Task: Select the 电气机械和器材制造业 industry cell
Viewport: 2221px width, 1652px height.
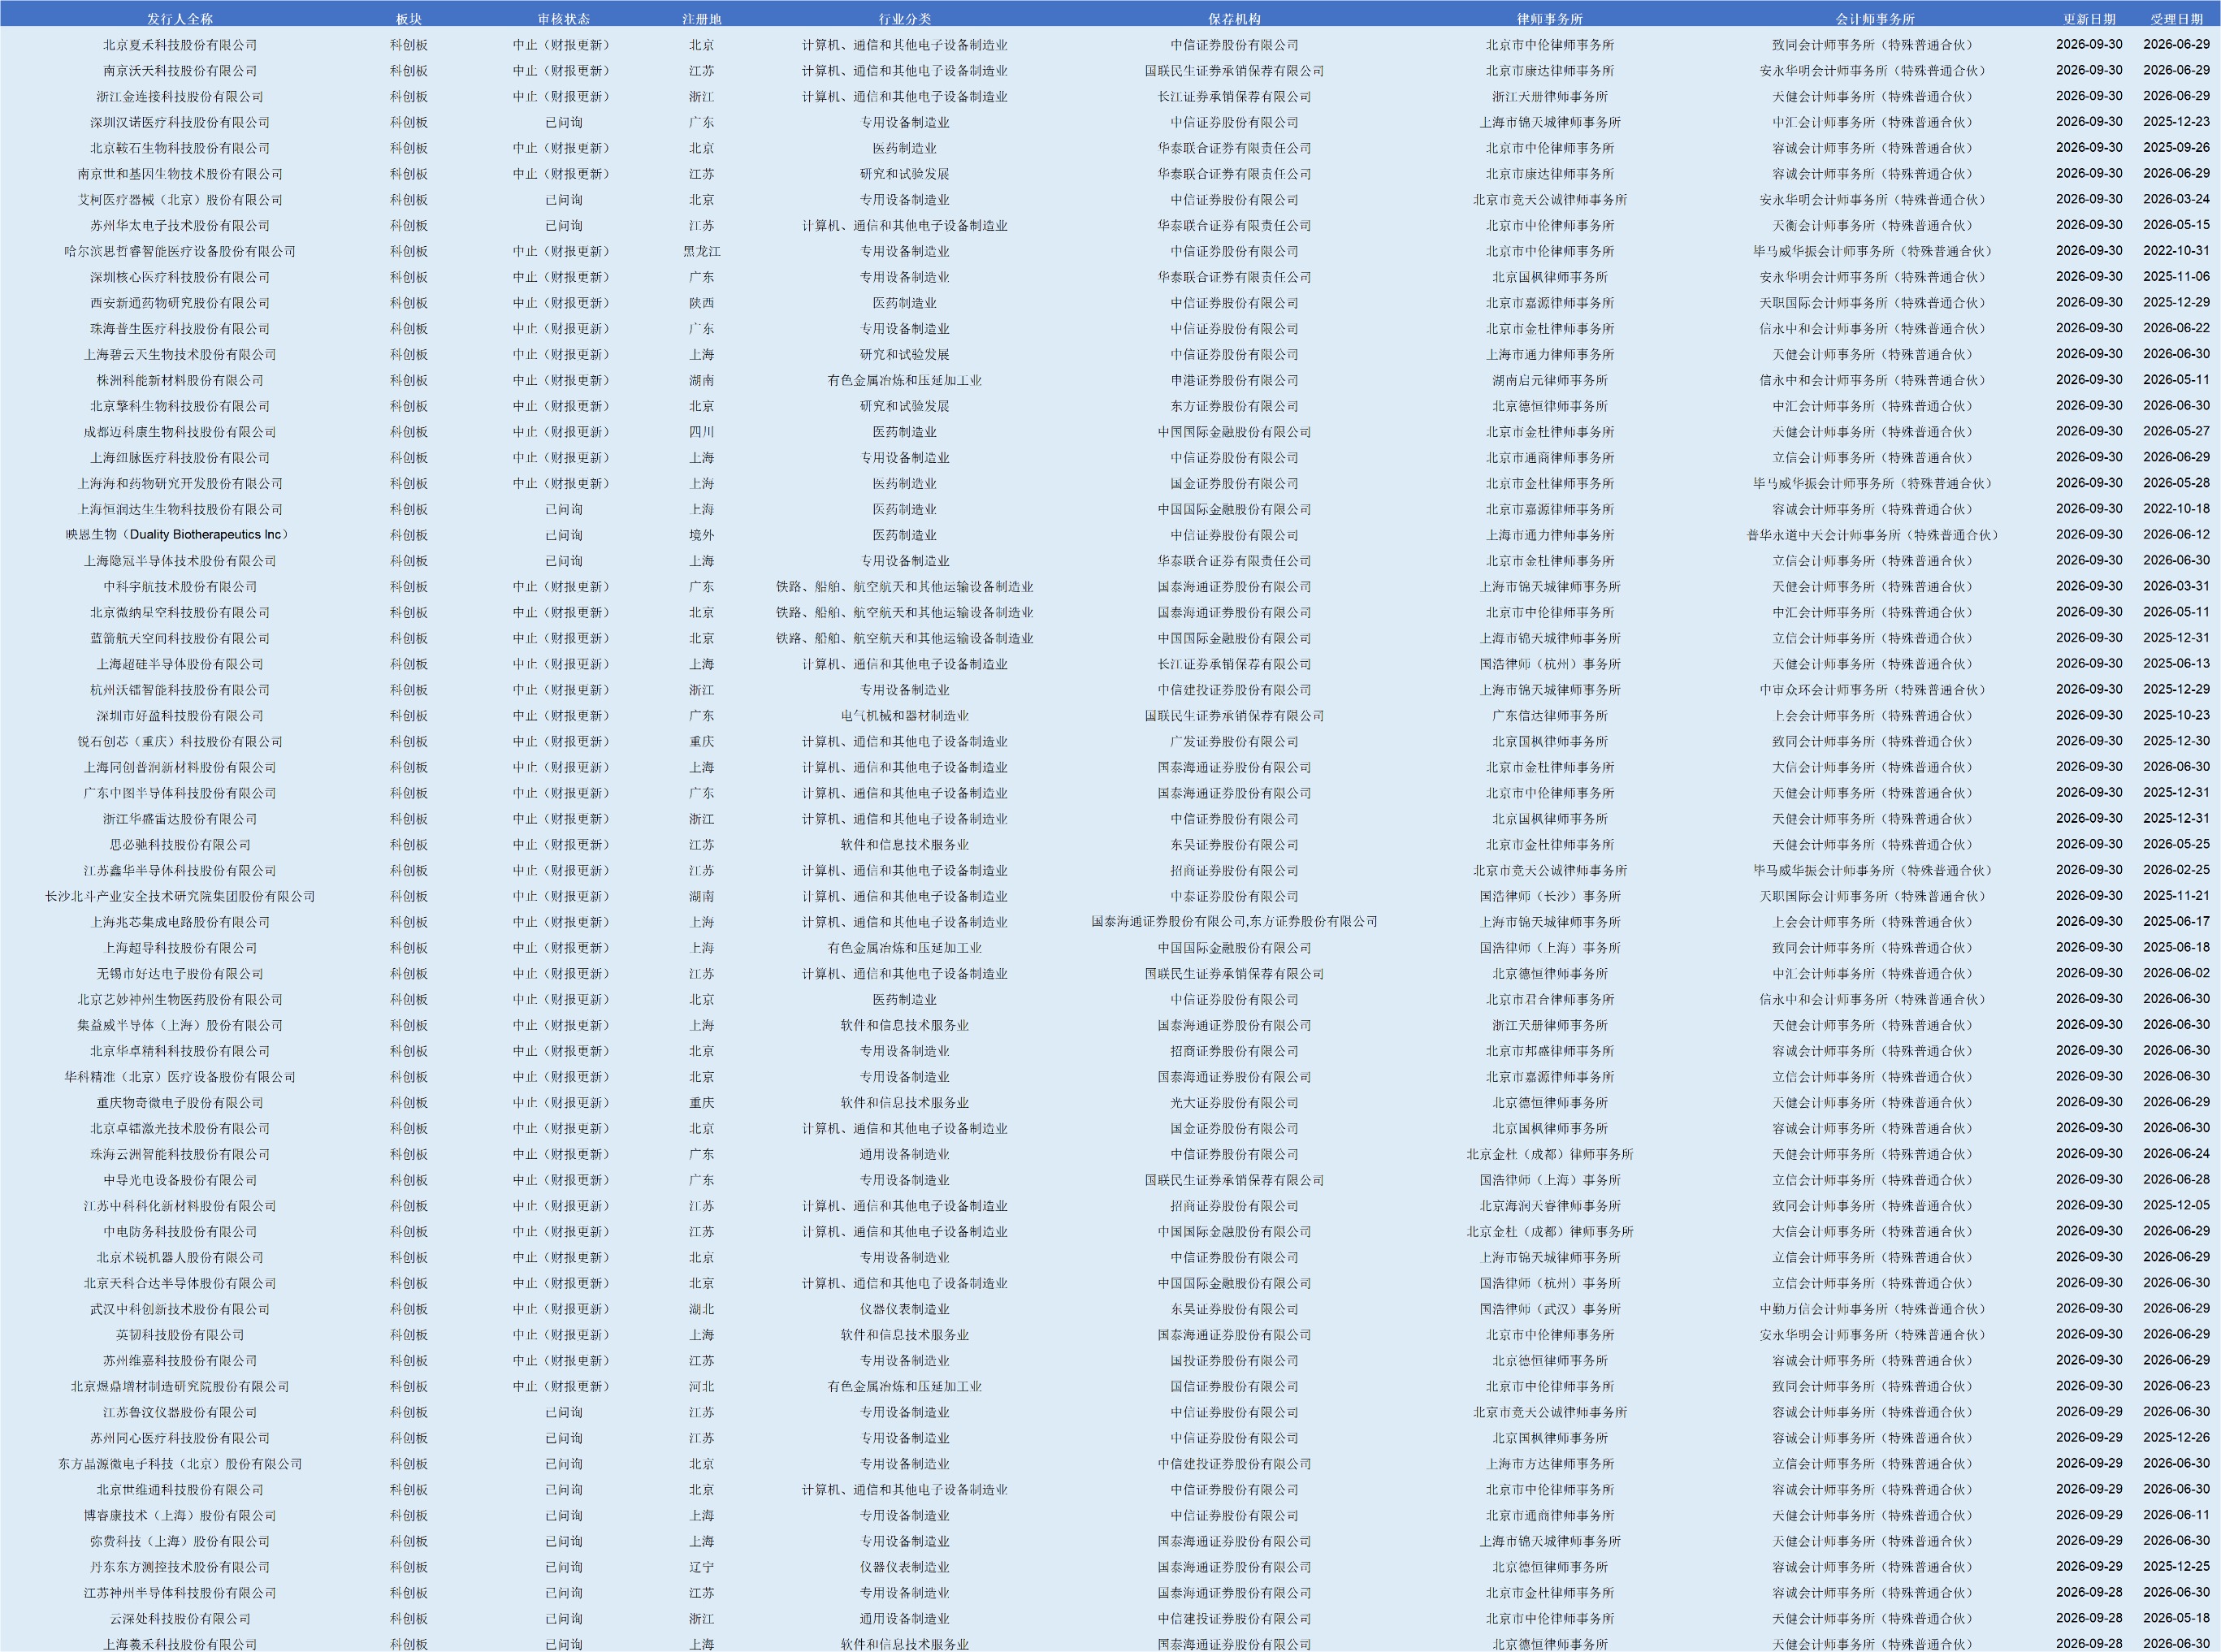Action: point(905,716)
